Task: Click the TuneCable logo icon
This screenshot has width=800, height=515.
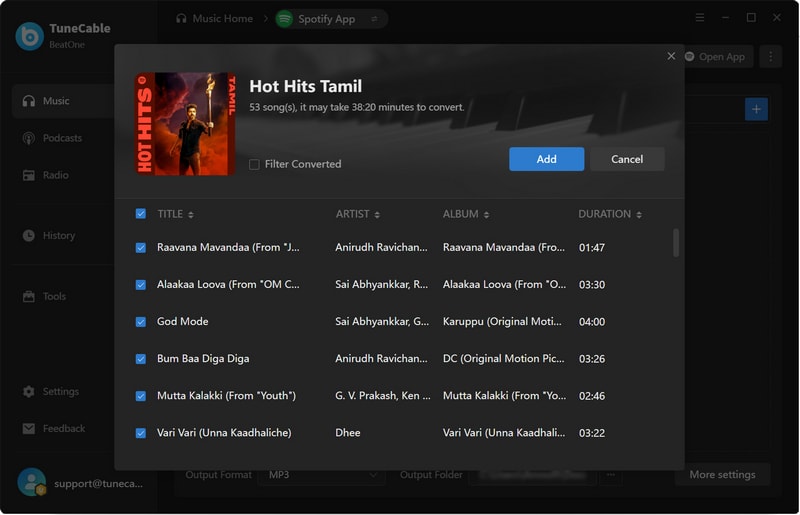Action: click(30, 36)
